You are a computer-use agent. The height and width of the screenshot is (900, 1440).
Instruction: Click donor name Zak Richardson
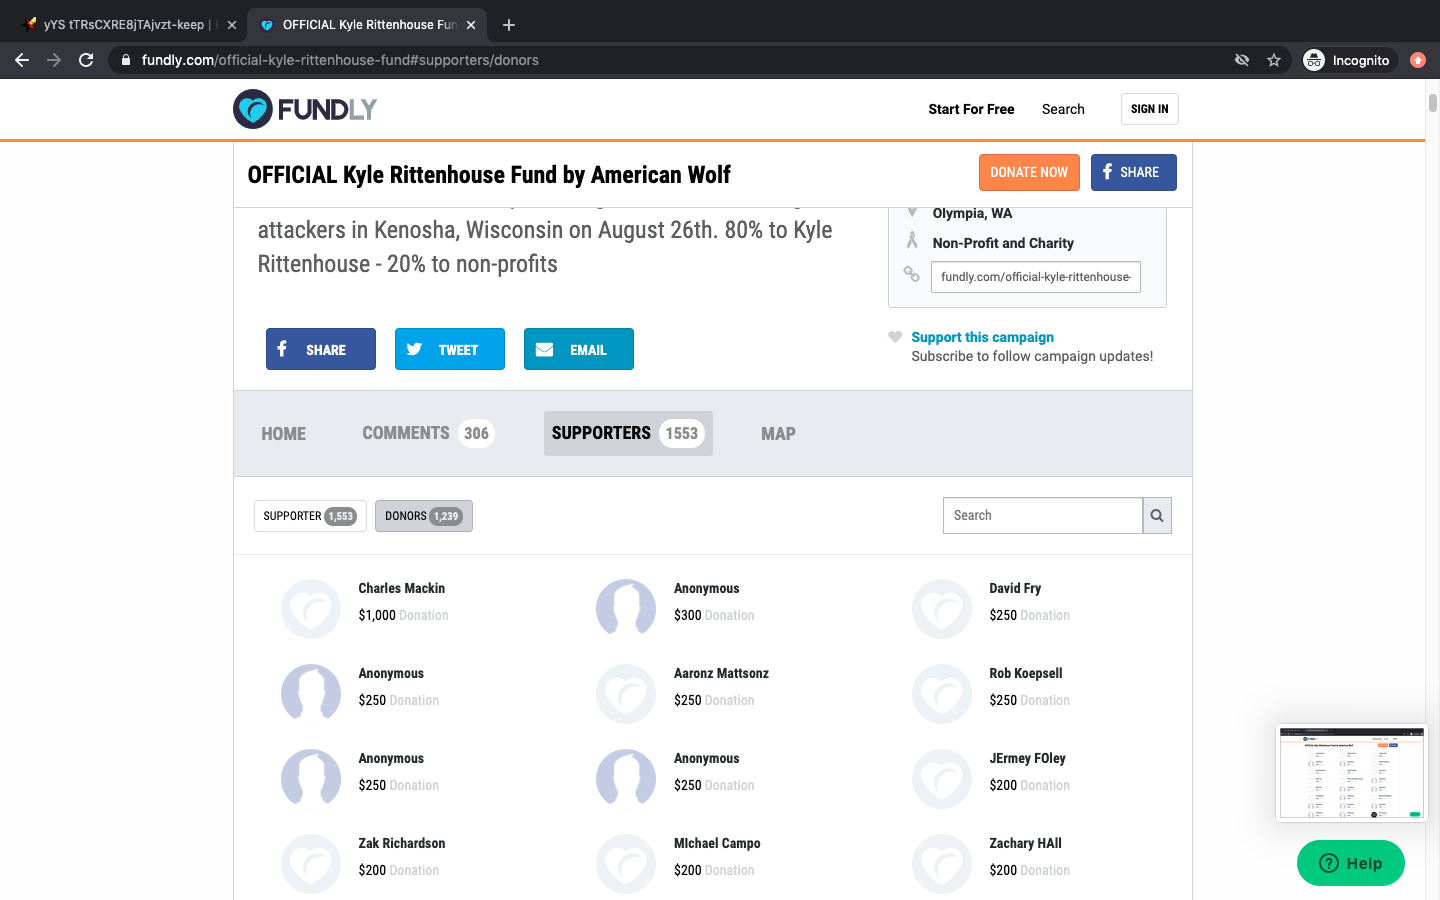[x=402, y=843]
